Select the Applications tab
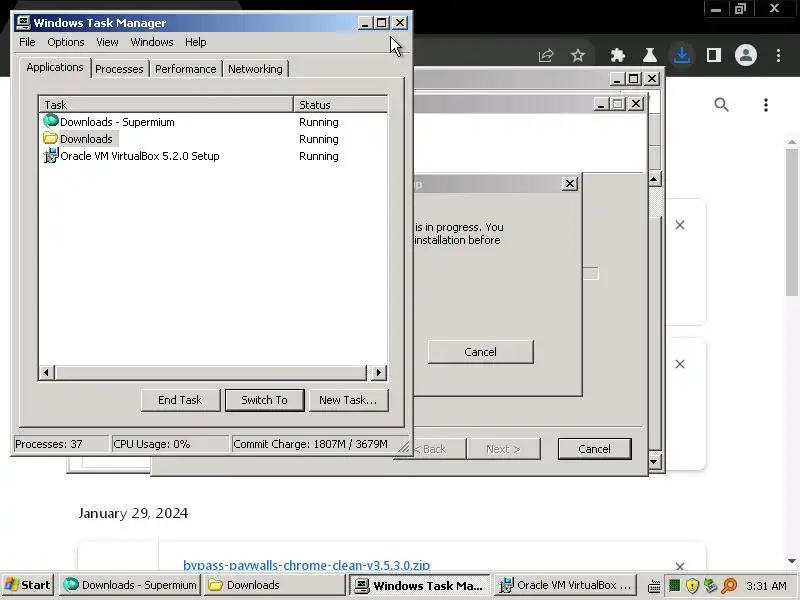800x600 pixels. click(x=55, y=67)
